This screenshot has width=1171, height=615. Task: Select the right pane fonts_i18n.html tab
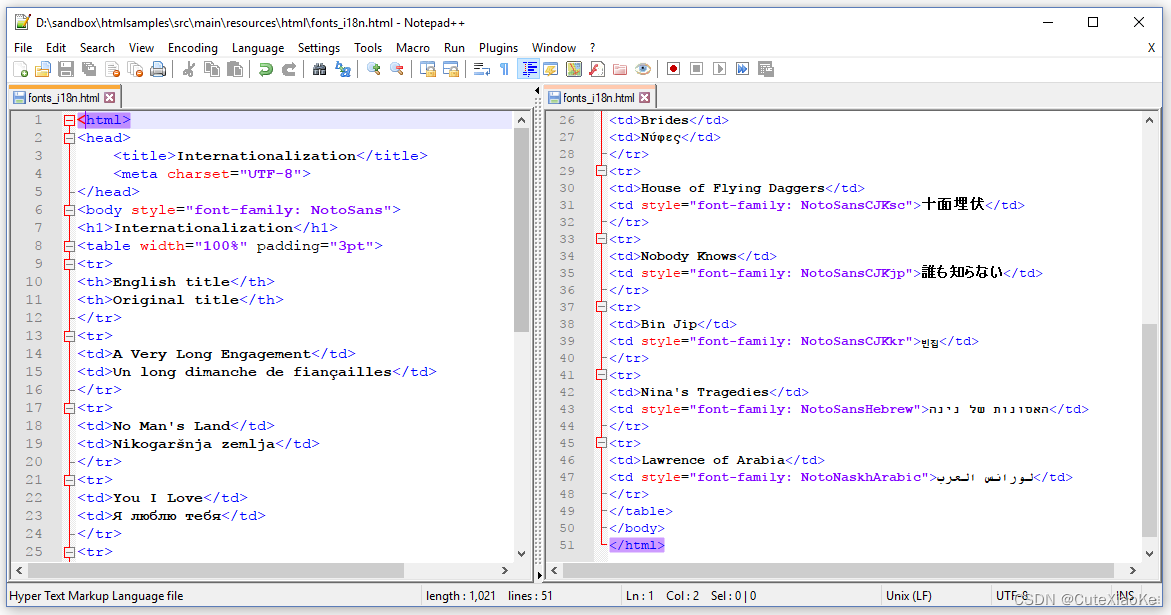[x=599, y=98]
